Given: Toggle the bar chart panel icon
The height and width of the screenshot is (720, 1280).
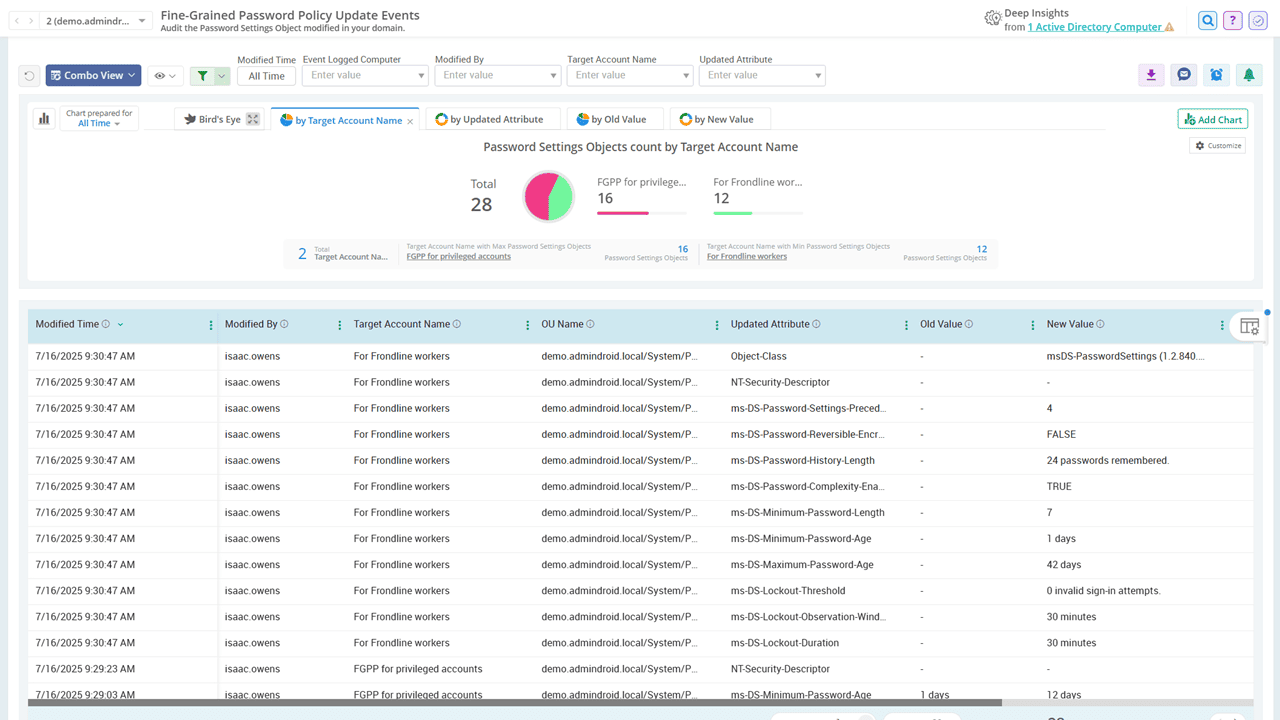Looking at the screenshot, I should (x=44, y=119).
